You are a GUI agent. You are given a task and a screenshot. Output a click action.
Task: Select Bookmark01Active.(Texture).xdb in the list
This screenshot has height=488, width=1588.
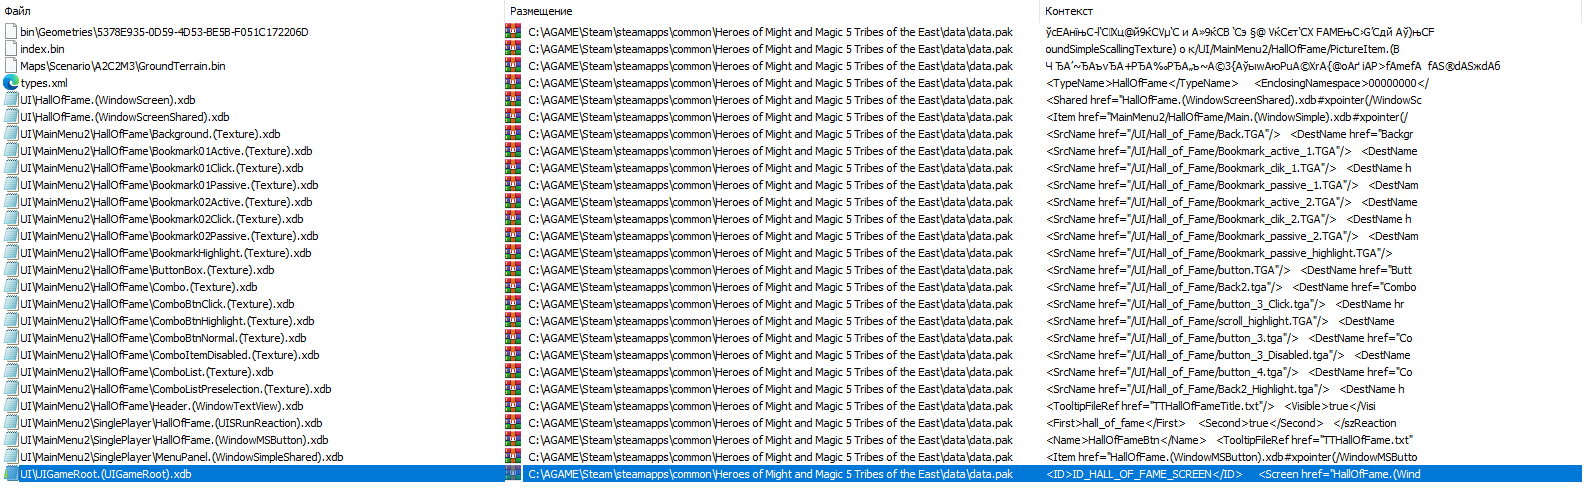pos(166,151)
